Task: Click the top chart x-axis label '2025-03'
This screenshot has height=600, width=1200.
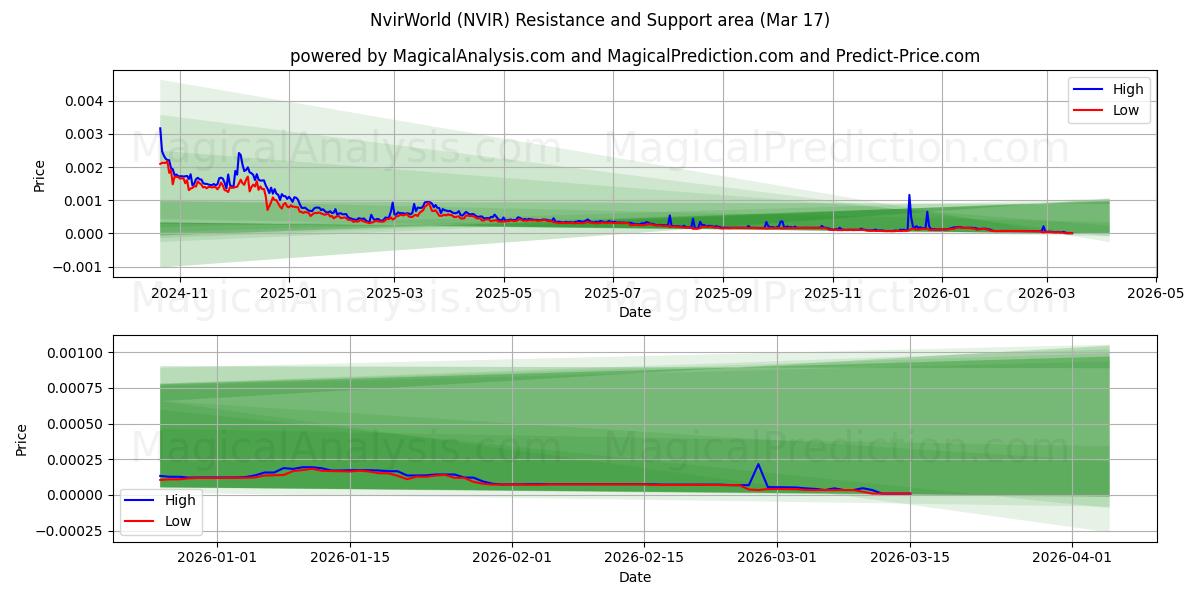Action: point(394,294)
